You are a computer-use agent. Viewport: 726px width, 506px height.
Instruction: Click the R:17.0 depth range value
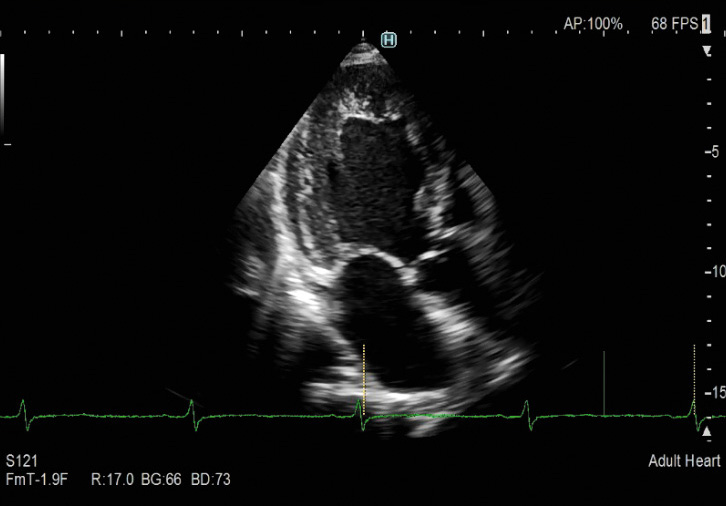(113, 480)
